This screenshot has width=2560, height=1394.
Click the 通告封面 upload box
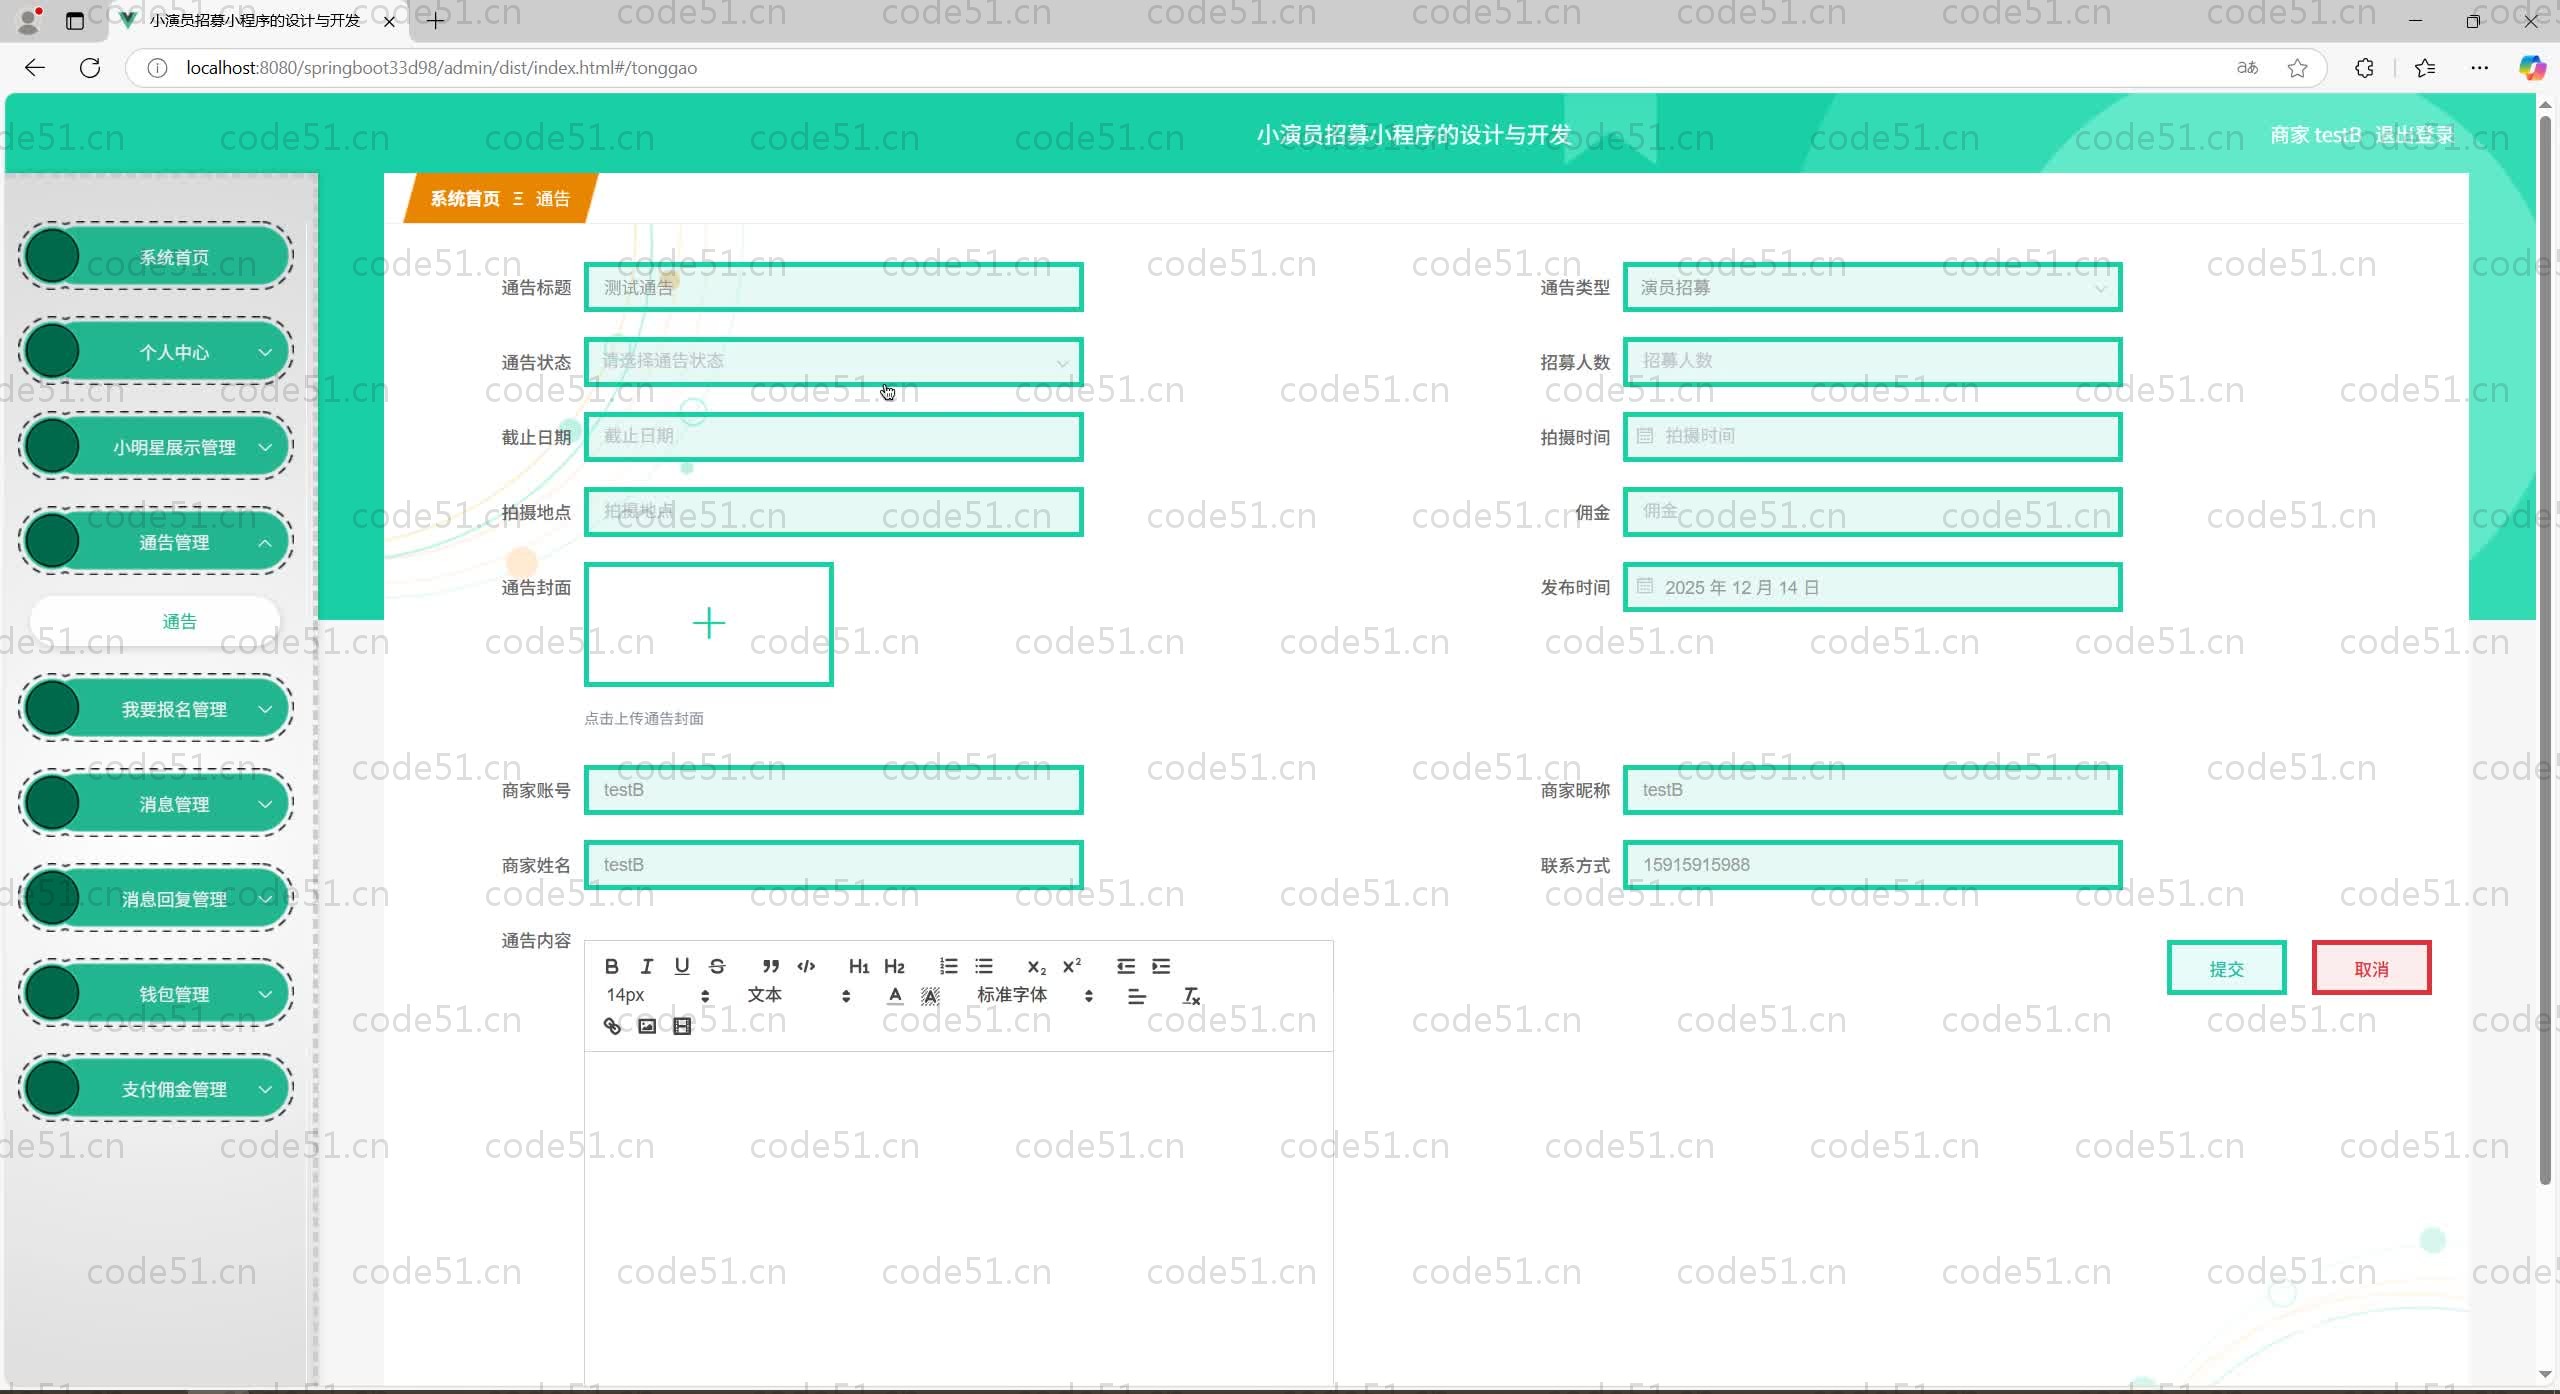click(x=708, y=624)
